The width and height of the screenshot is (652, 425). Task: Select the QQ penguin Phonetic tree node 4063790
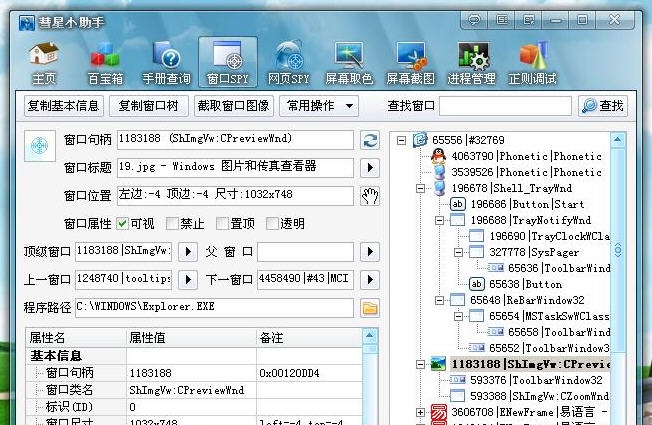pos(526,156)
